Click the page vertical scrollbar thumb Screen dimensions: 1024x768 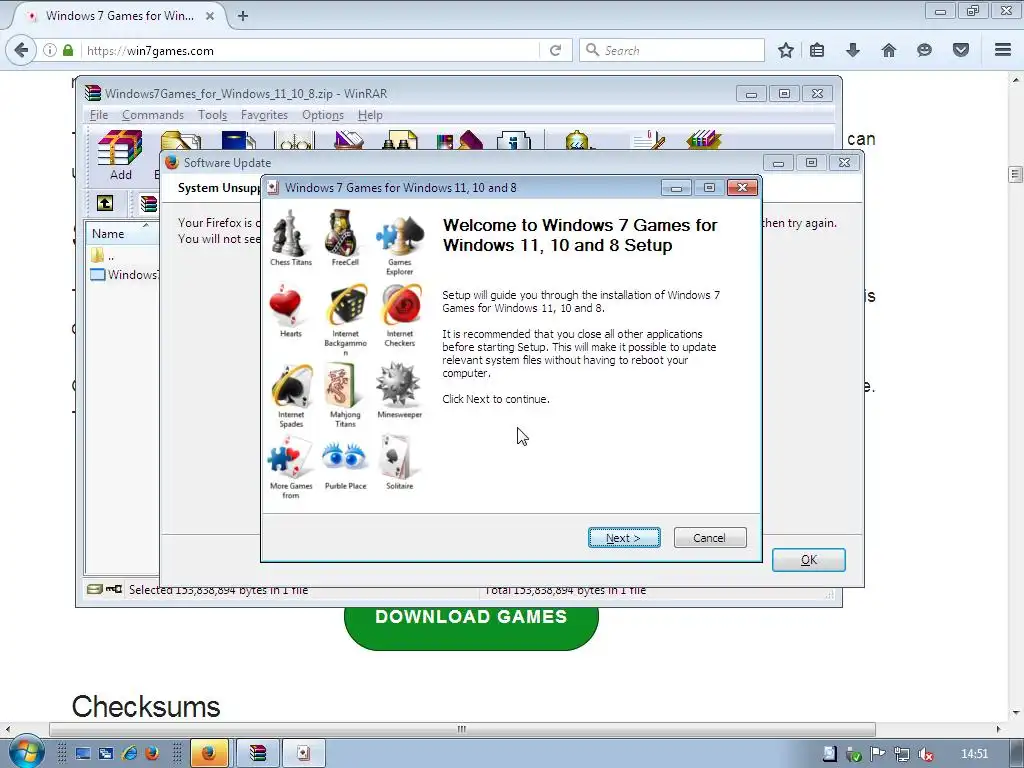pos(1015,174)
